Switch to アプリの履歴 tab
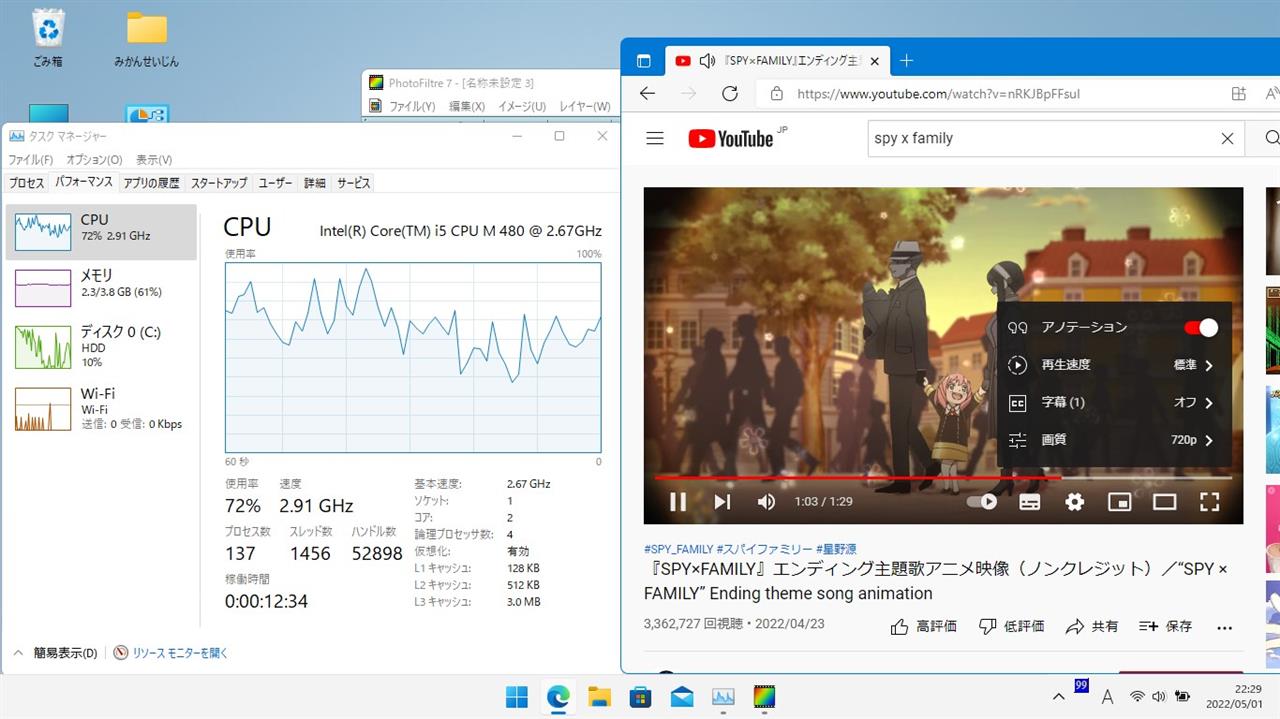 click(151, 183)
